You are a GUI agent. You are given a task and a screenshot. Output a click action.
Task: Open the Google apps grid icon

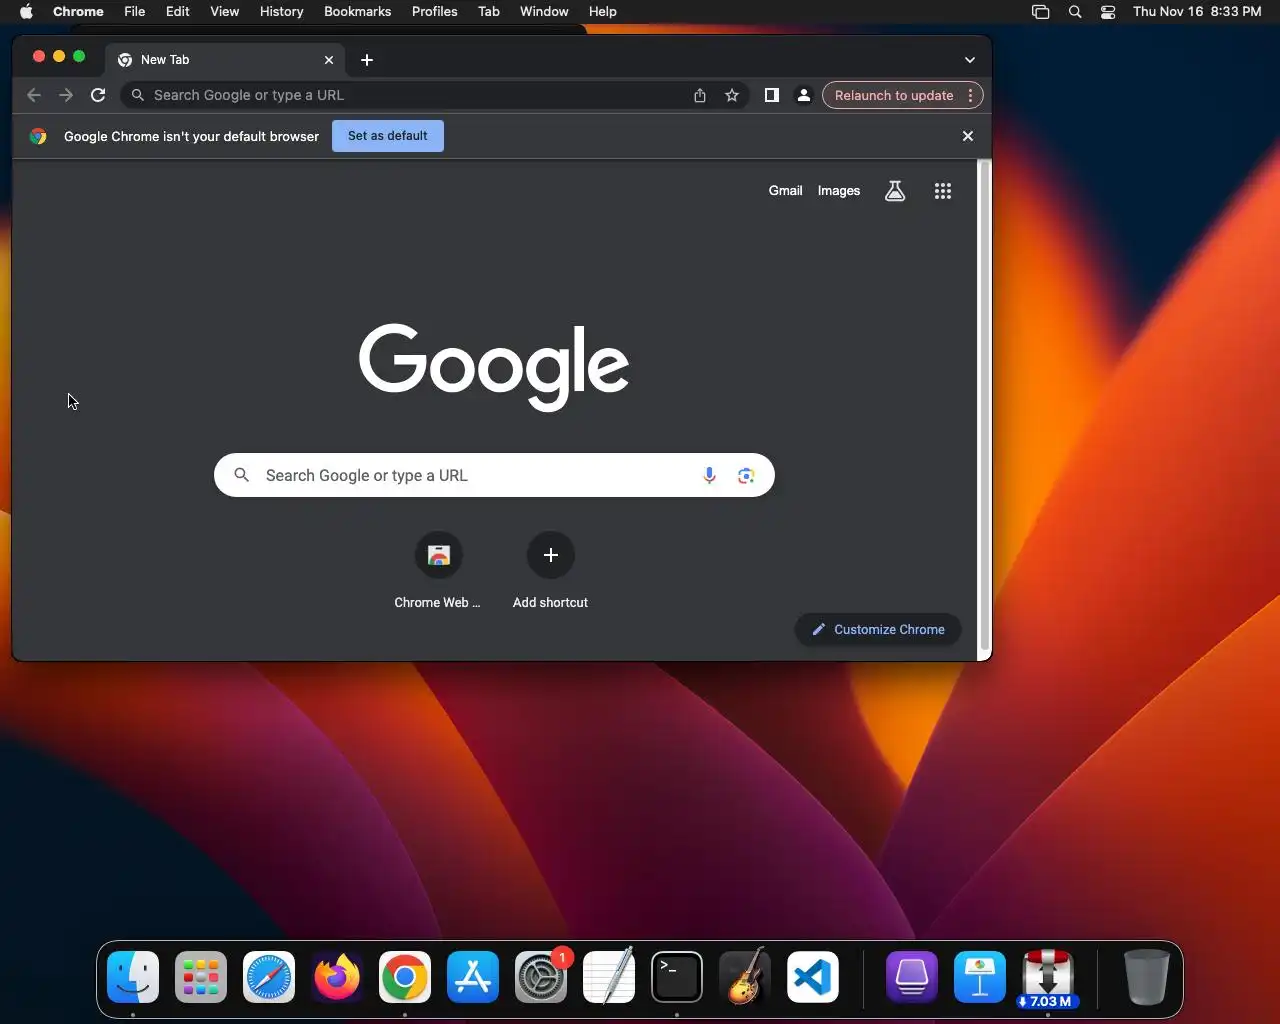(x=943, y=191)
